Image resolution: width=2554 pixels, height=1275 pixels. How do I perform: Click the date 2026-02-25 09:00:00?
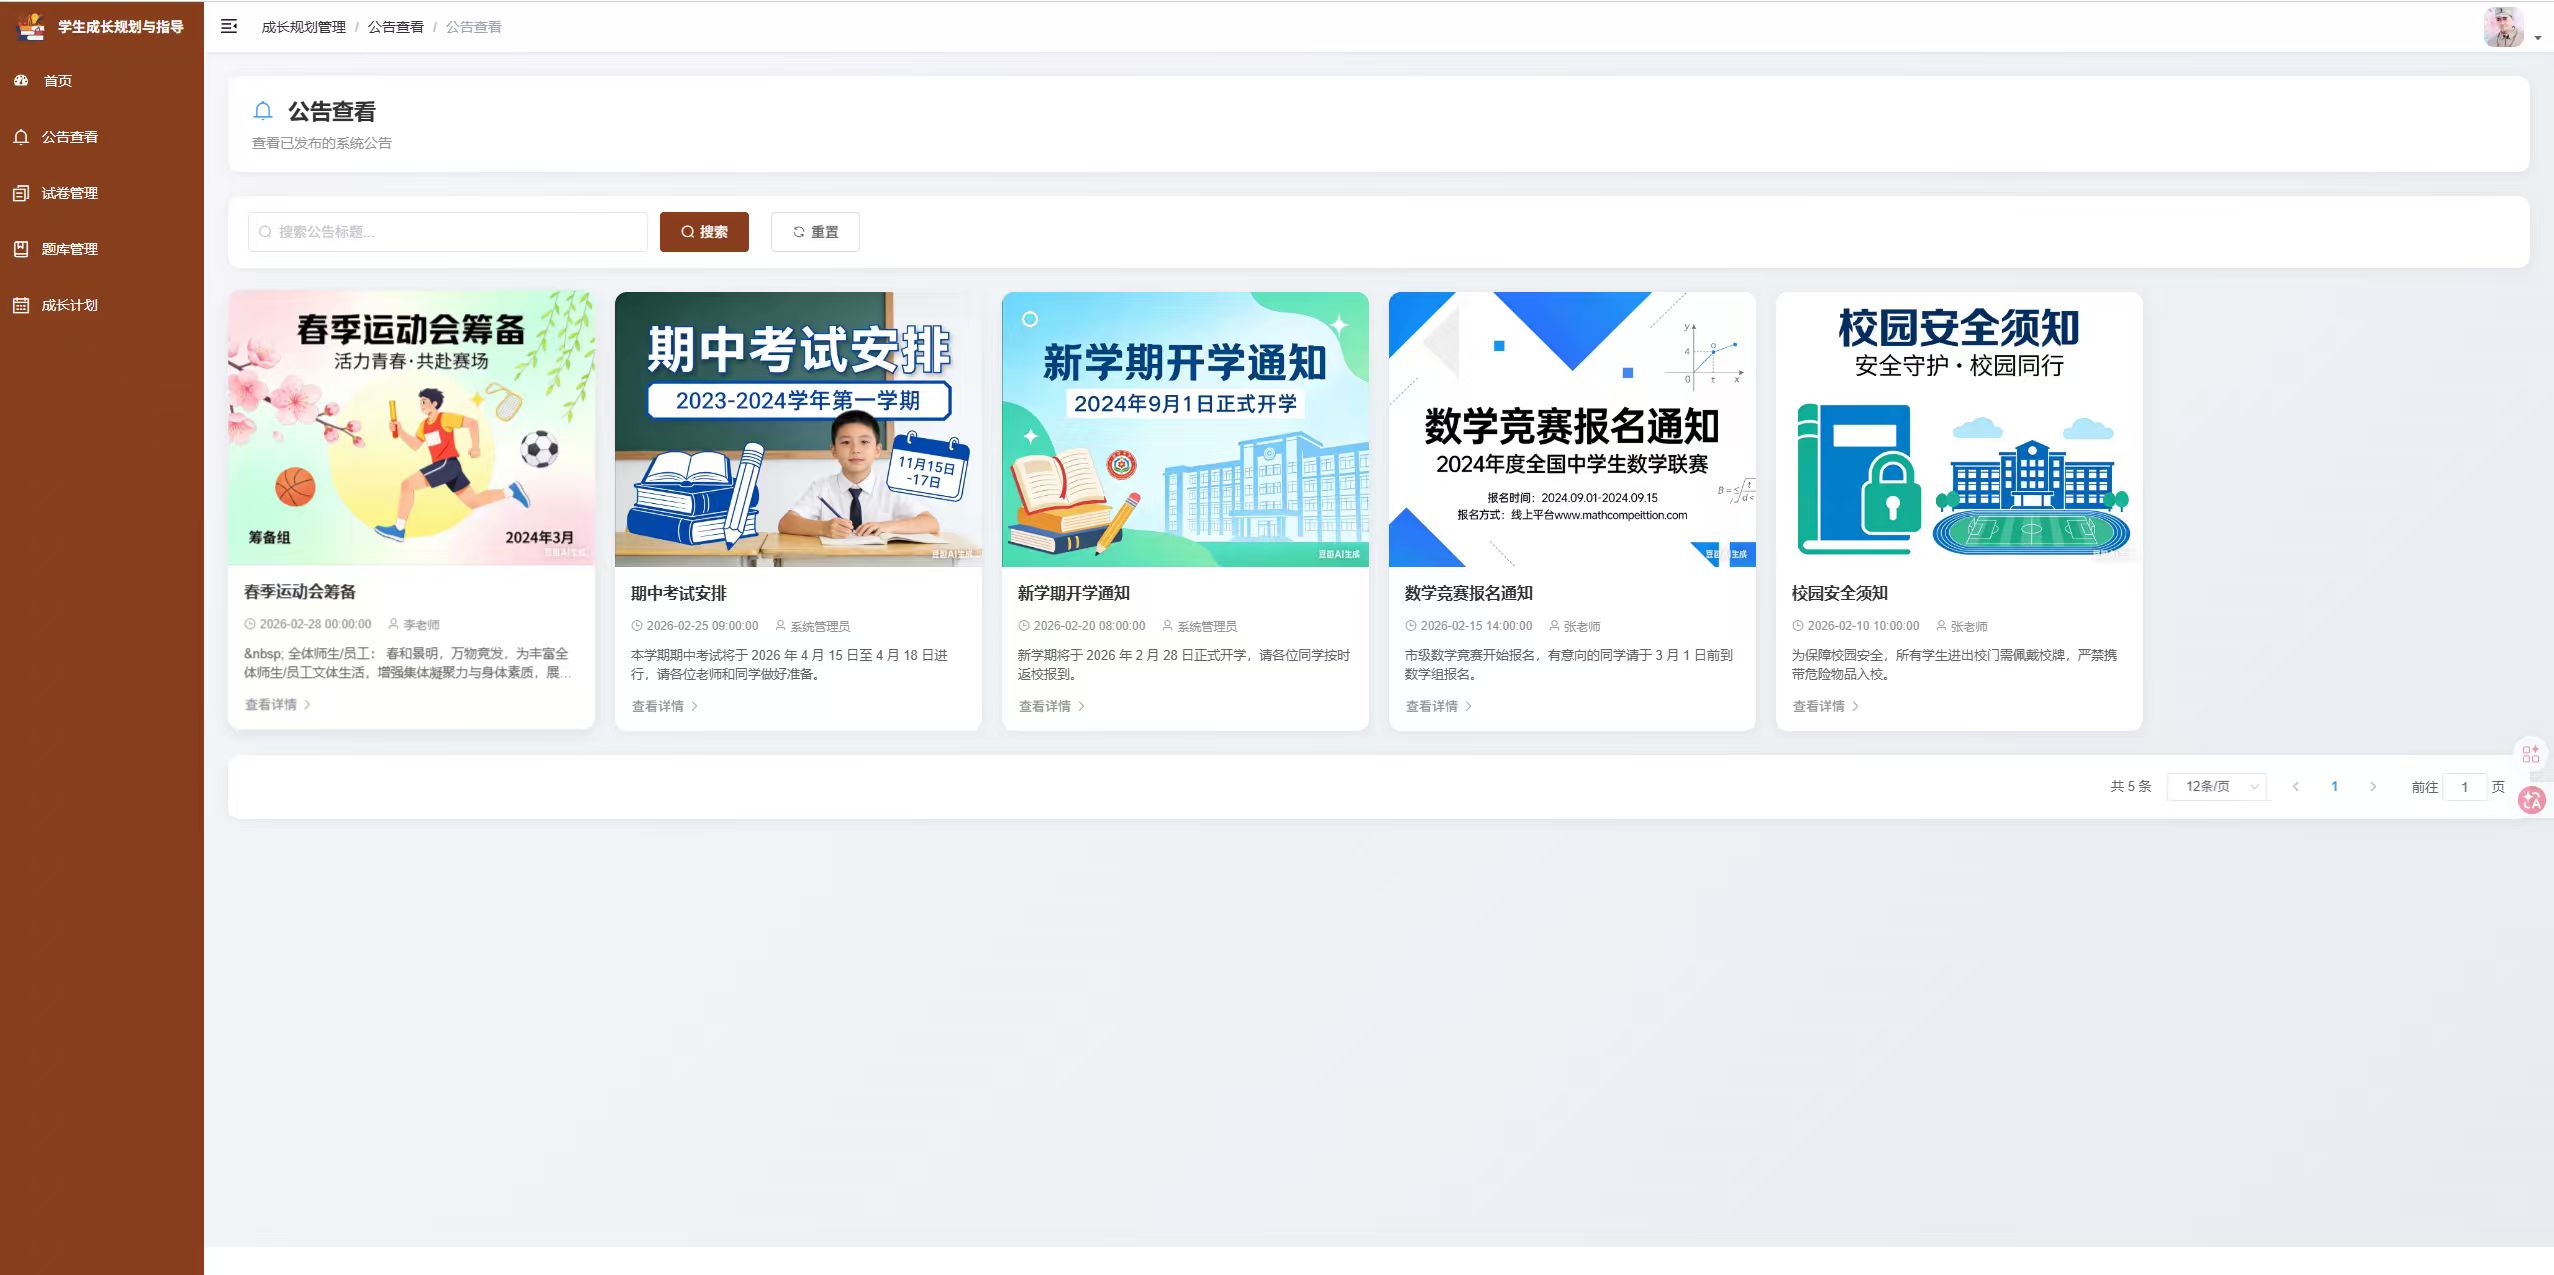[702, 627]
